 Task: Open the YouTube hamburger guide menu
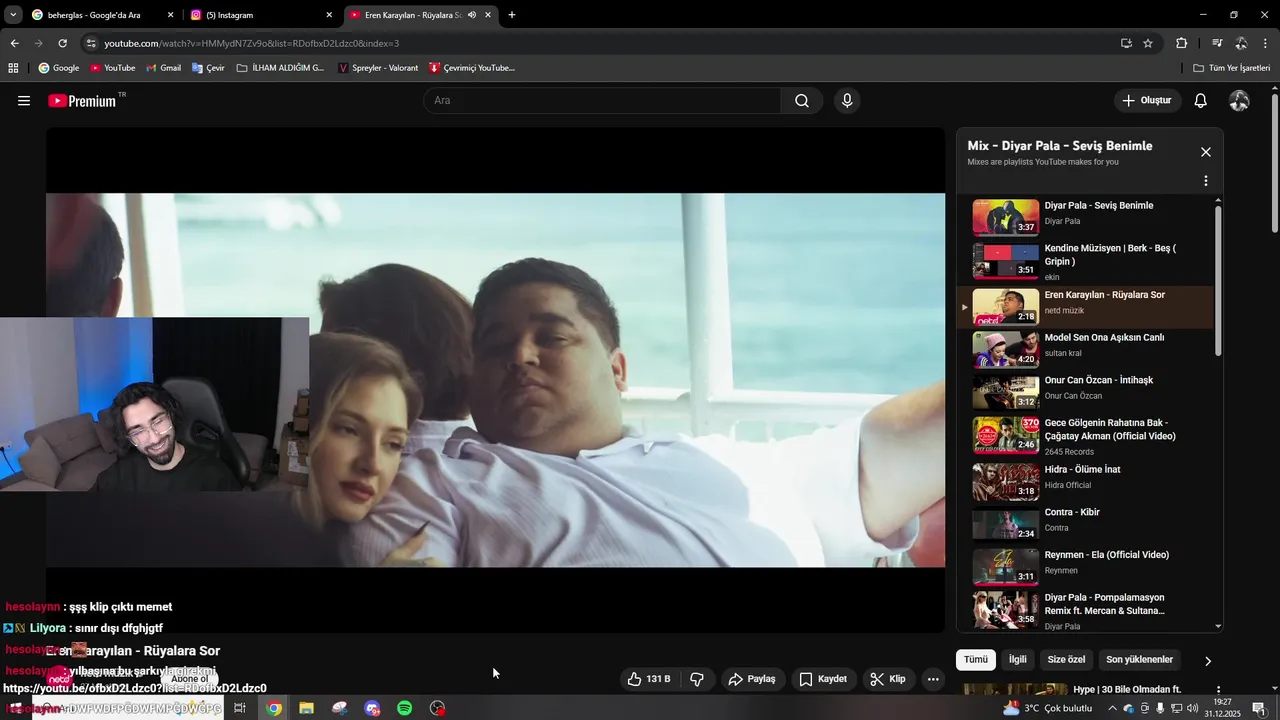[x=24, y=100]
